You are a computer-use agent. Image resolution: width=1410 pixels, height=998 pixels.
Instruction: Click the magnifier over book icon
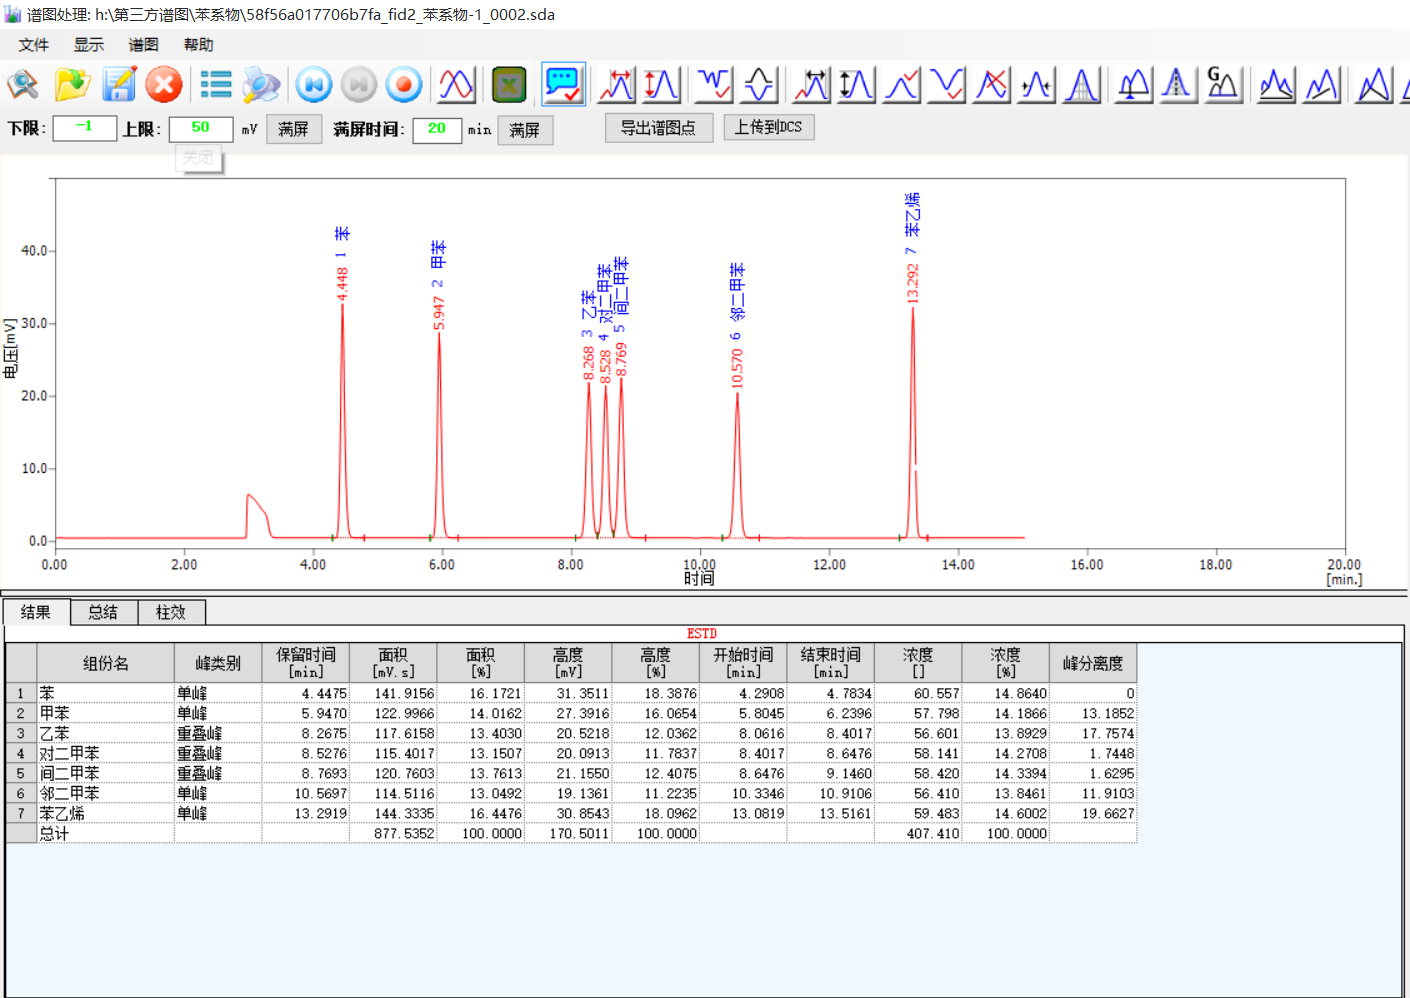point(23,85)
